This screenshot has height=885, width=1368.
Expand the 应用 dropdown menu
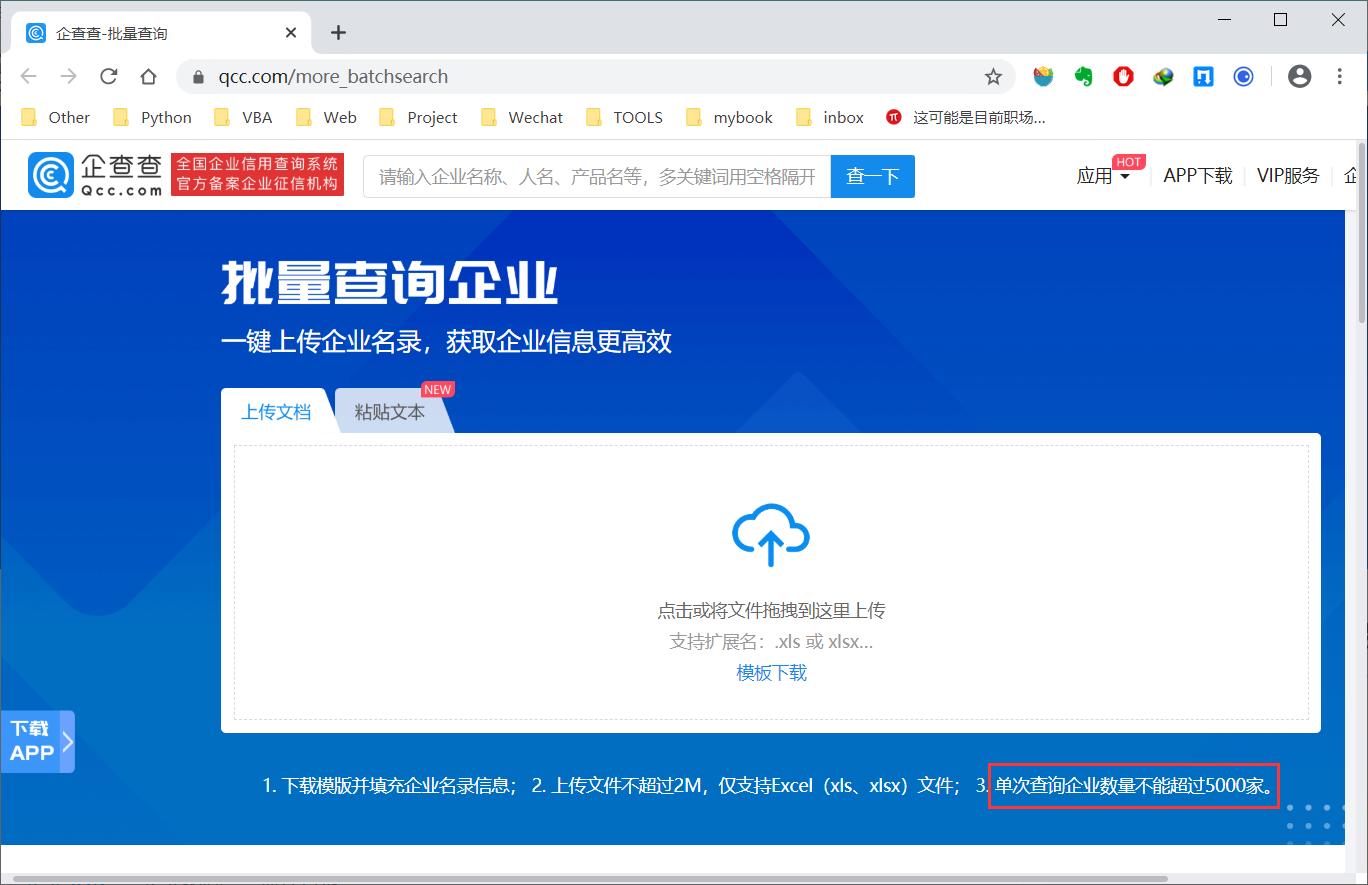tap(1103, 176)
